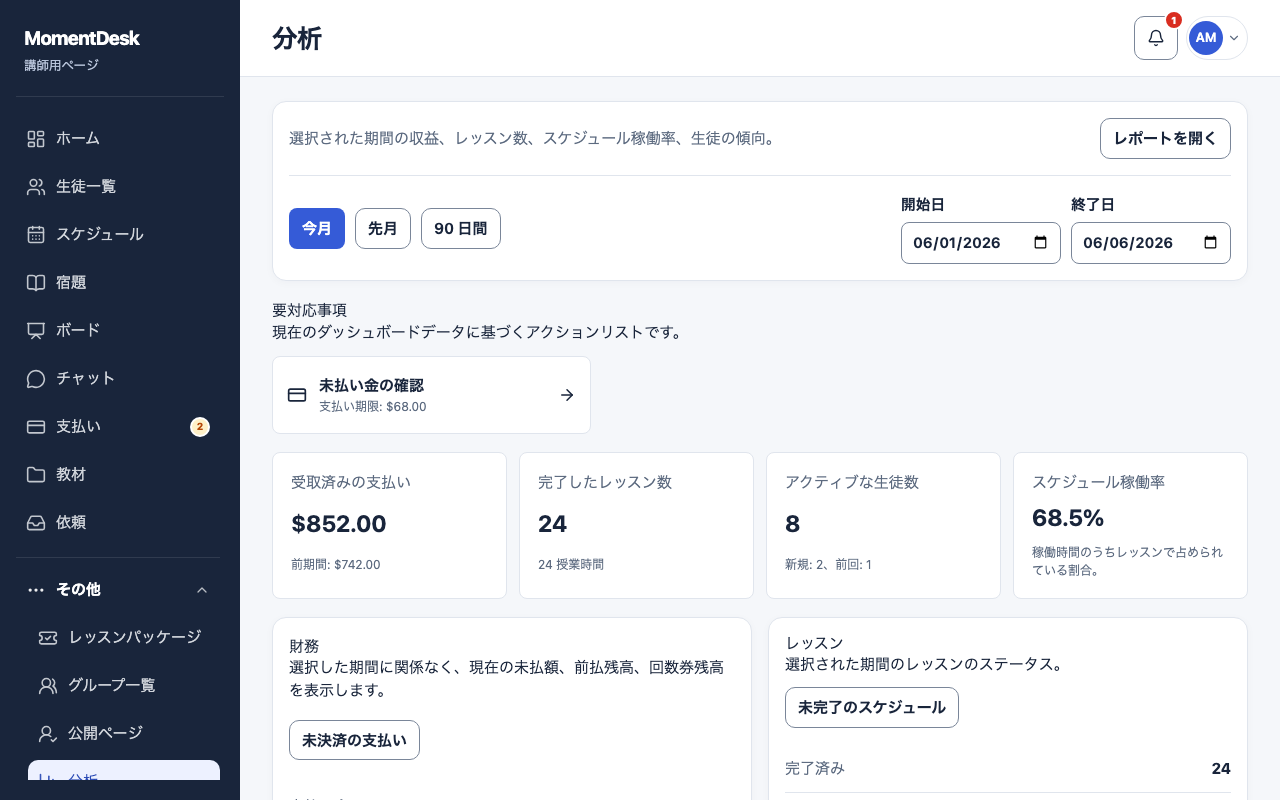This screenshot has width=1280, height=800.
Task: Click the card icon on 未払い金の確認
Action: click(297, 395)
